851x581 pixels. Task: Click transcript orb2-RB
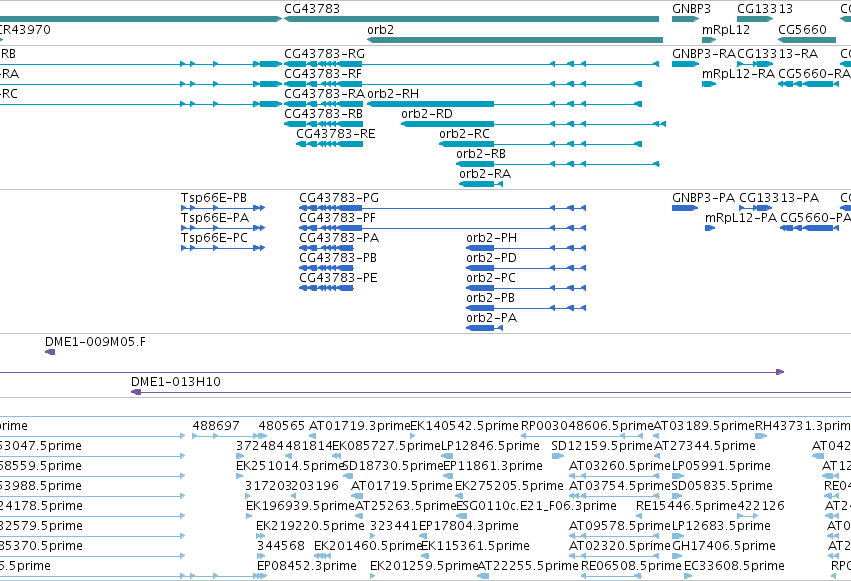(558, 164)
